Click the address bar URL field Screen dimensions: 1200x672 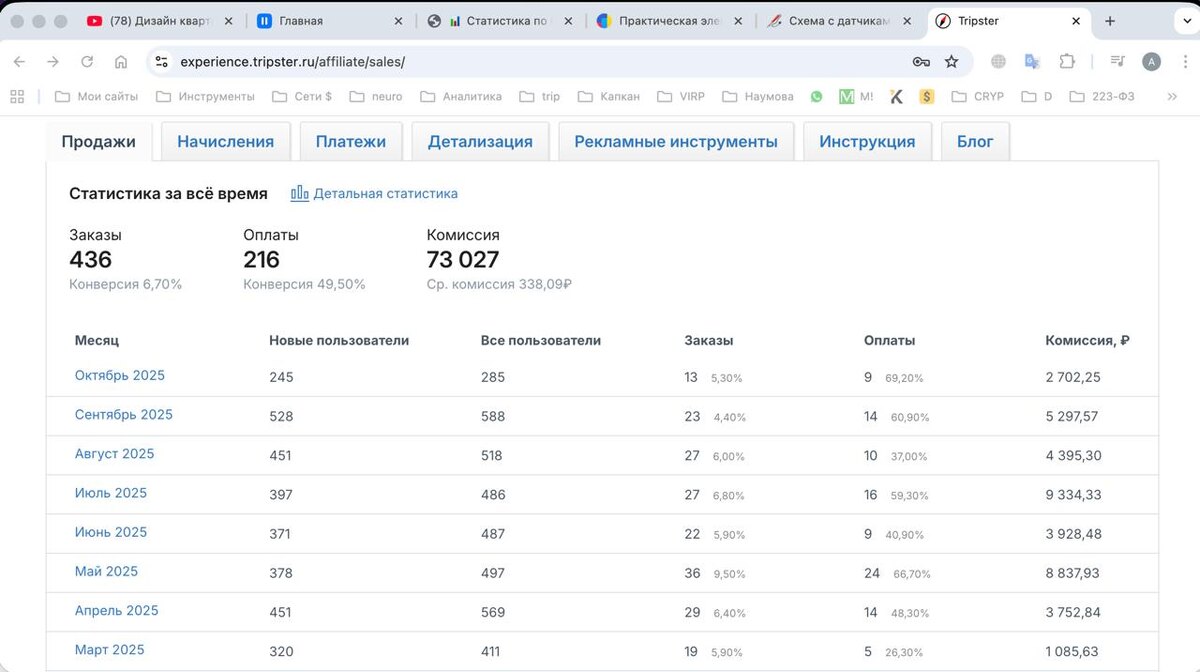[x=500, y=62]
